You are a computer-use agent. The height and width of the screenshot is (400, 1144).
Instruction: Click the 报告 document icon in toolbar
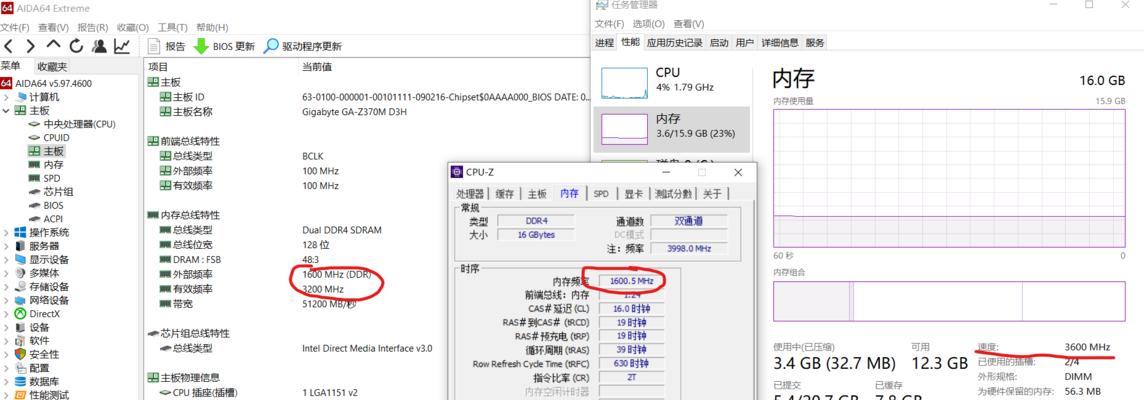click(x=154, y=46)
